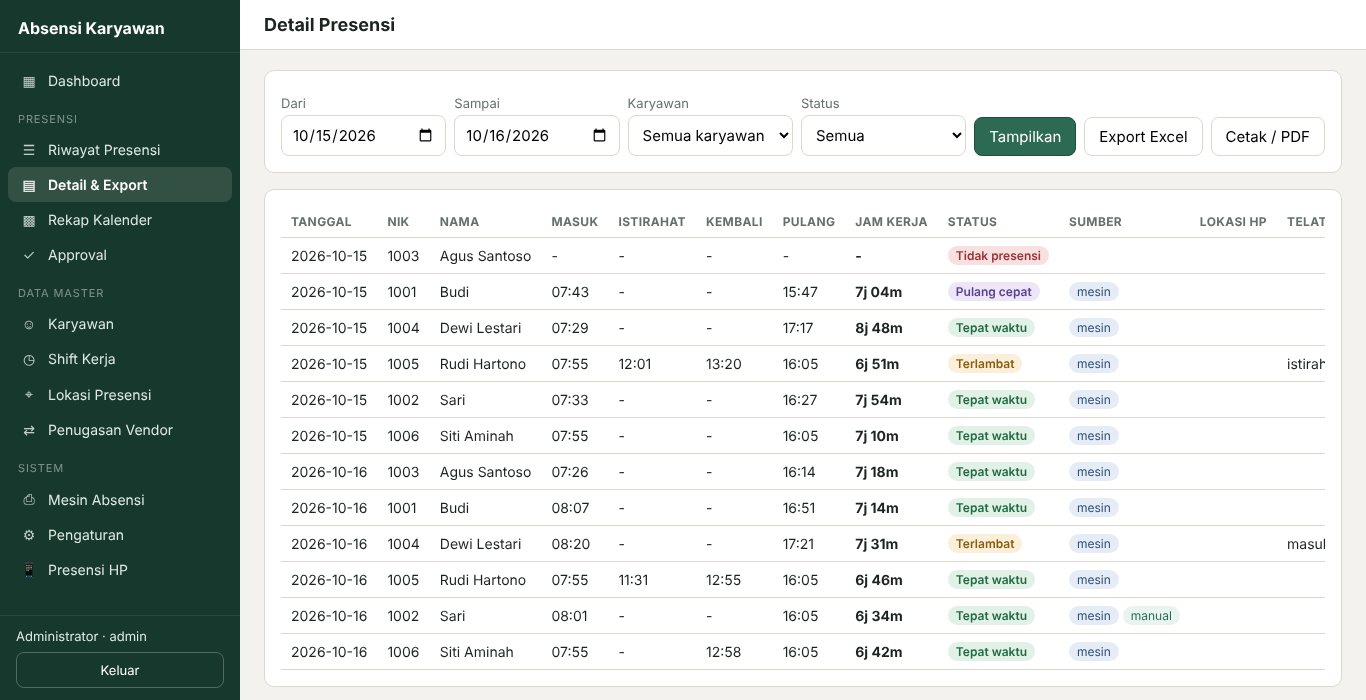Click the Lokasi Presensi pin icon
The width and height of the screenshot is (1366, 700).
pos(29,395)
